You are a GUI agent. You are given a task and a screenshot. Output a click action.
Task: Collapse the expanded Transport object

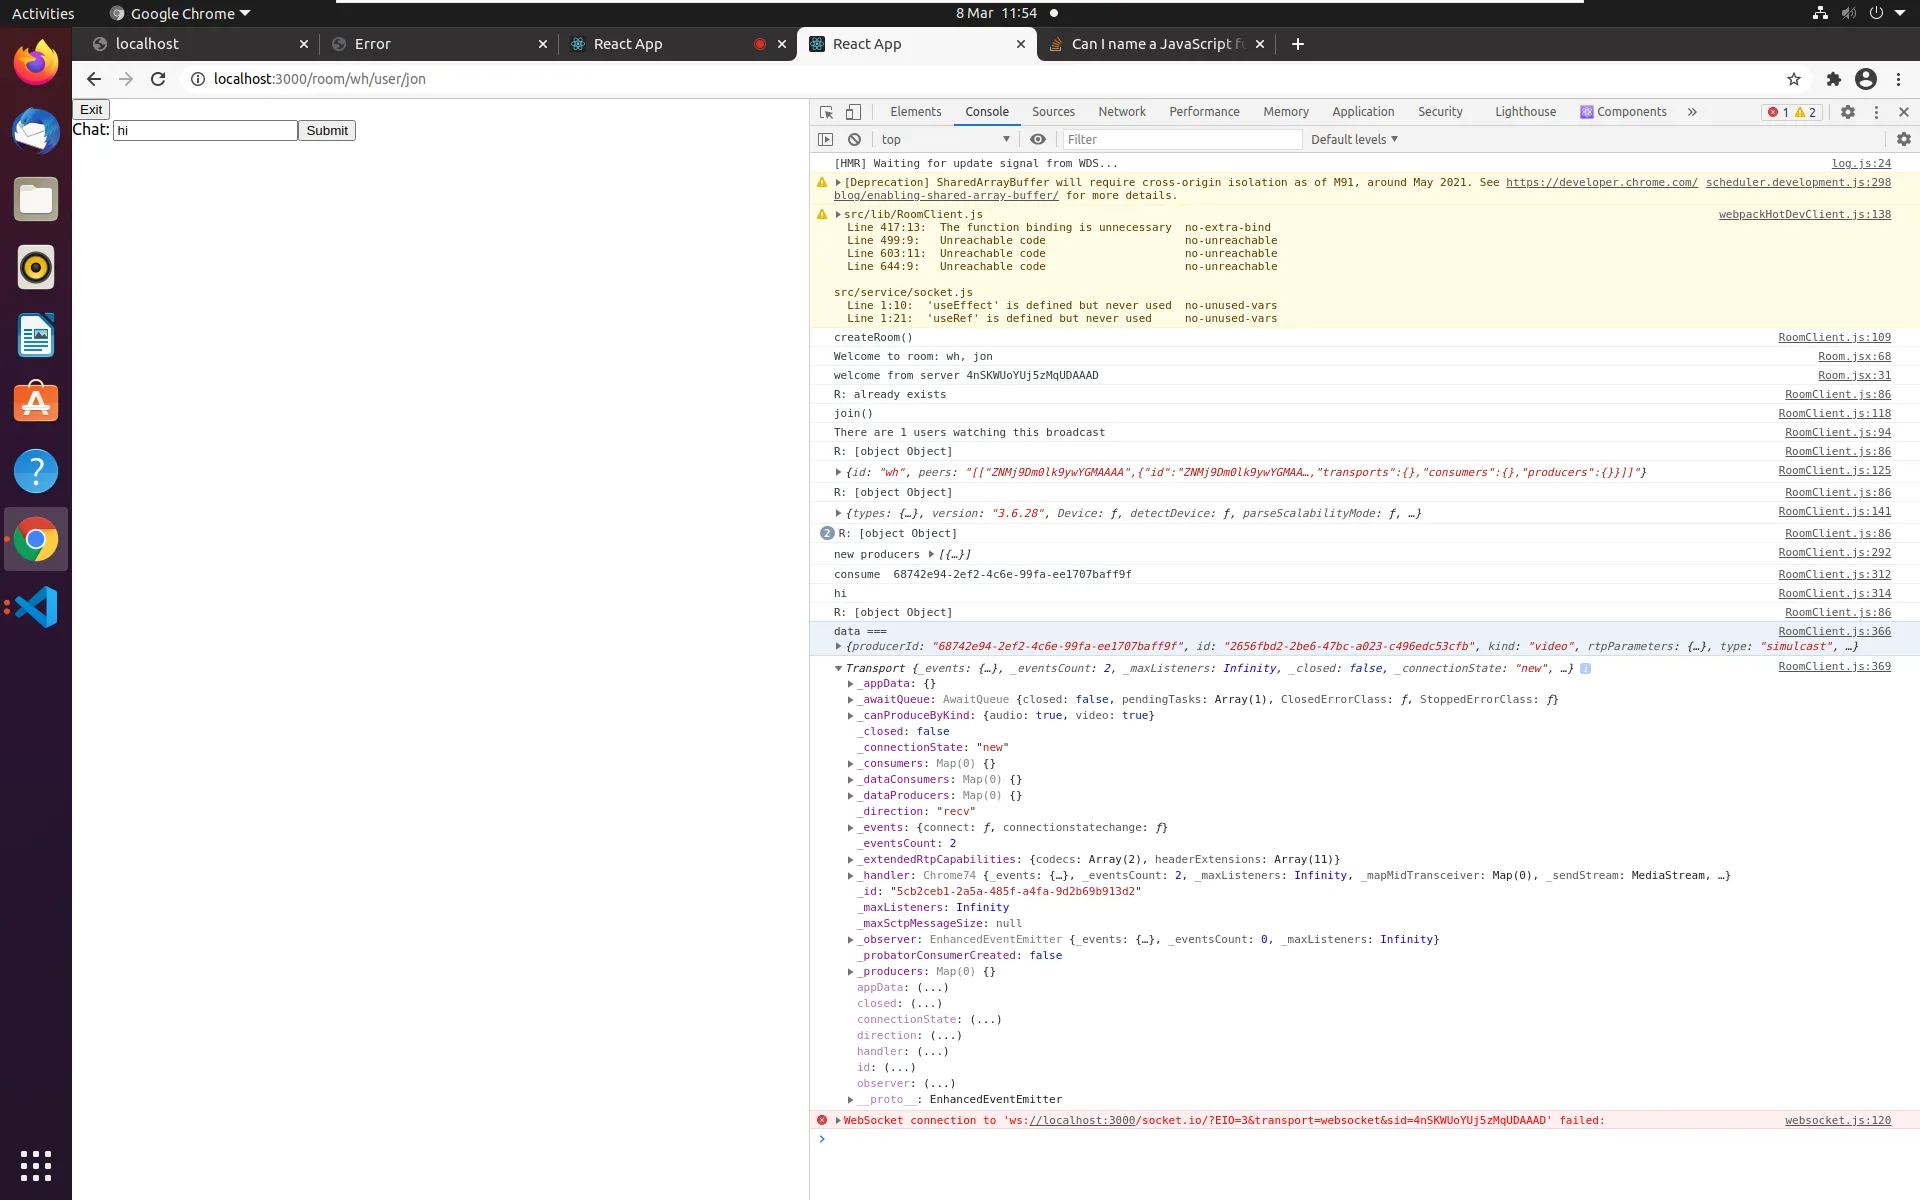[x=838, y=668]
